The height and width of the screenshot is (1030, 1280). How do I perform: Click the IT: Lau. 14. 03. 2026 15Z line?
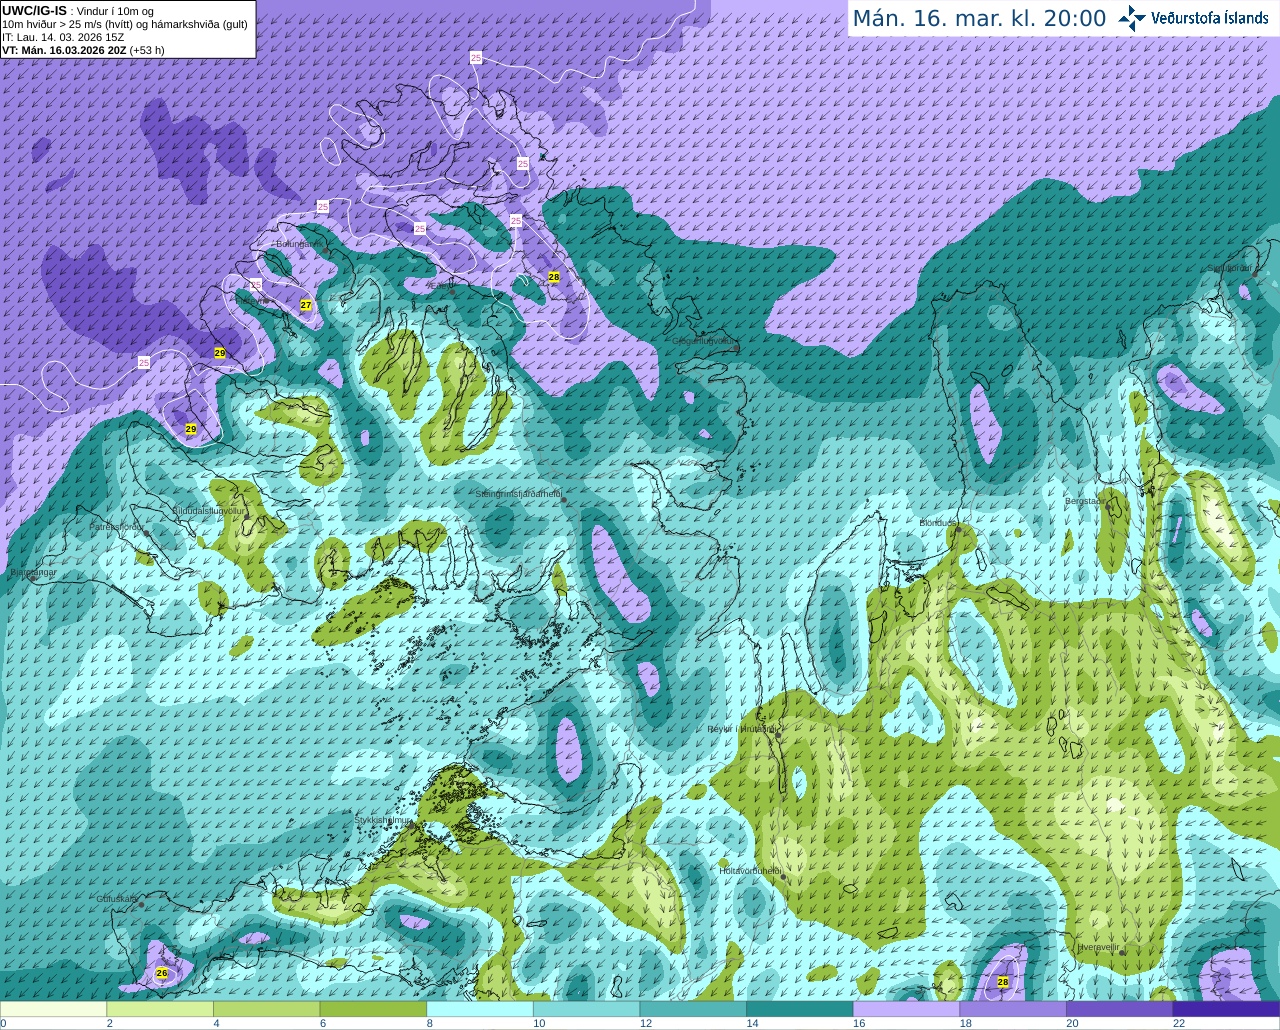click(x=63, y=37)
